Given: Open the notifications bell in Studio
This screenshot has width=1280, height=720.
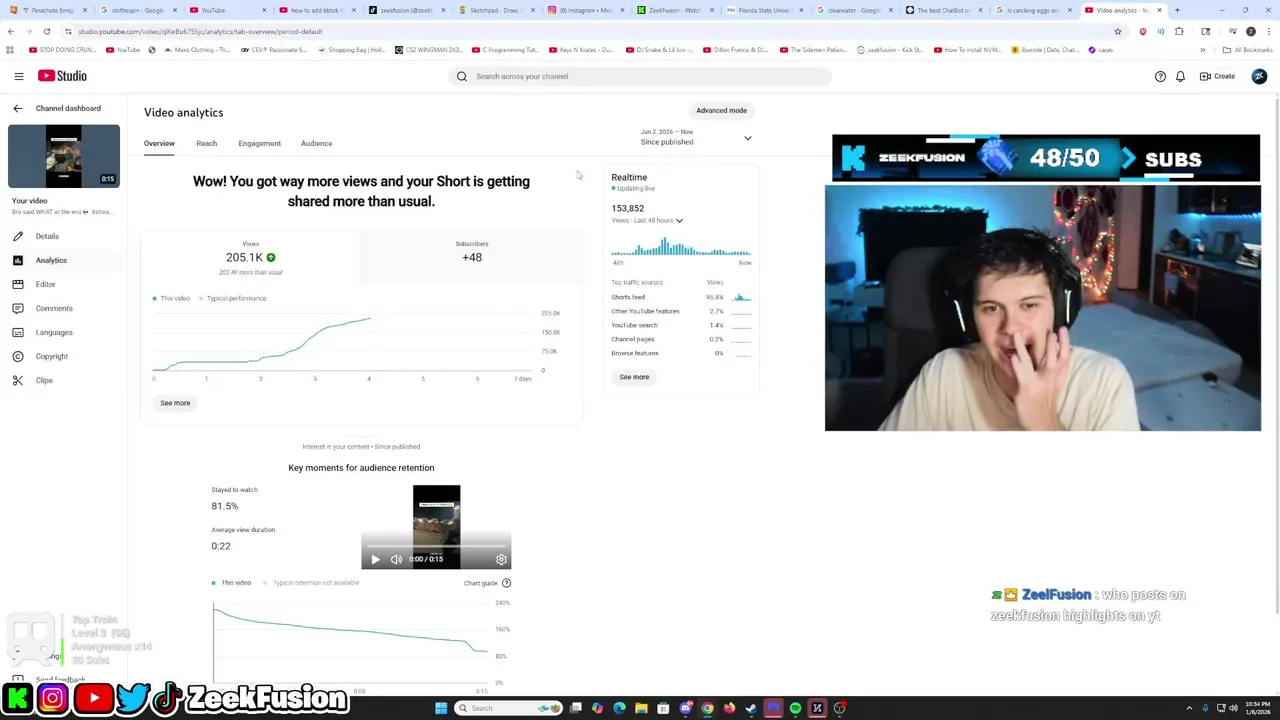Looking at the screenshot, I should [1180, 76].
